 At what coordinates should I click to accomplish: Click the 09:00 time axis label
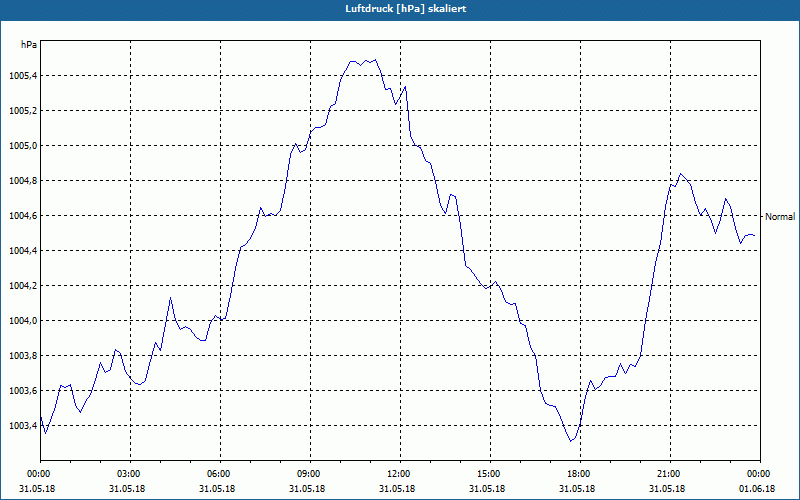[310, 474]
